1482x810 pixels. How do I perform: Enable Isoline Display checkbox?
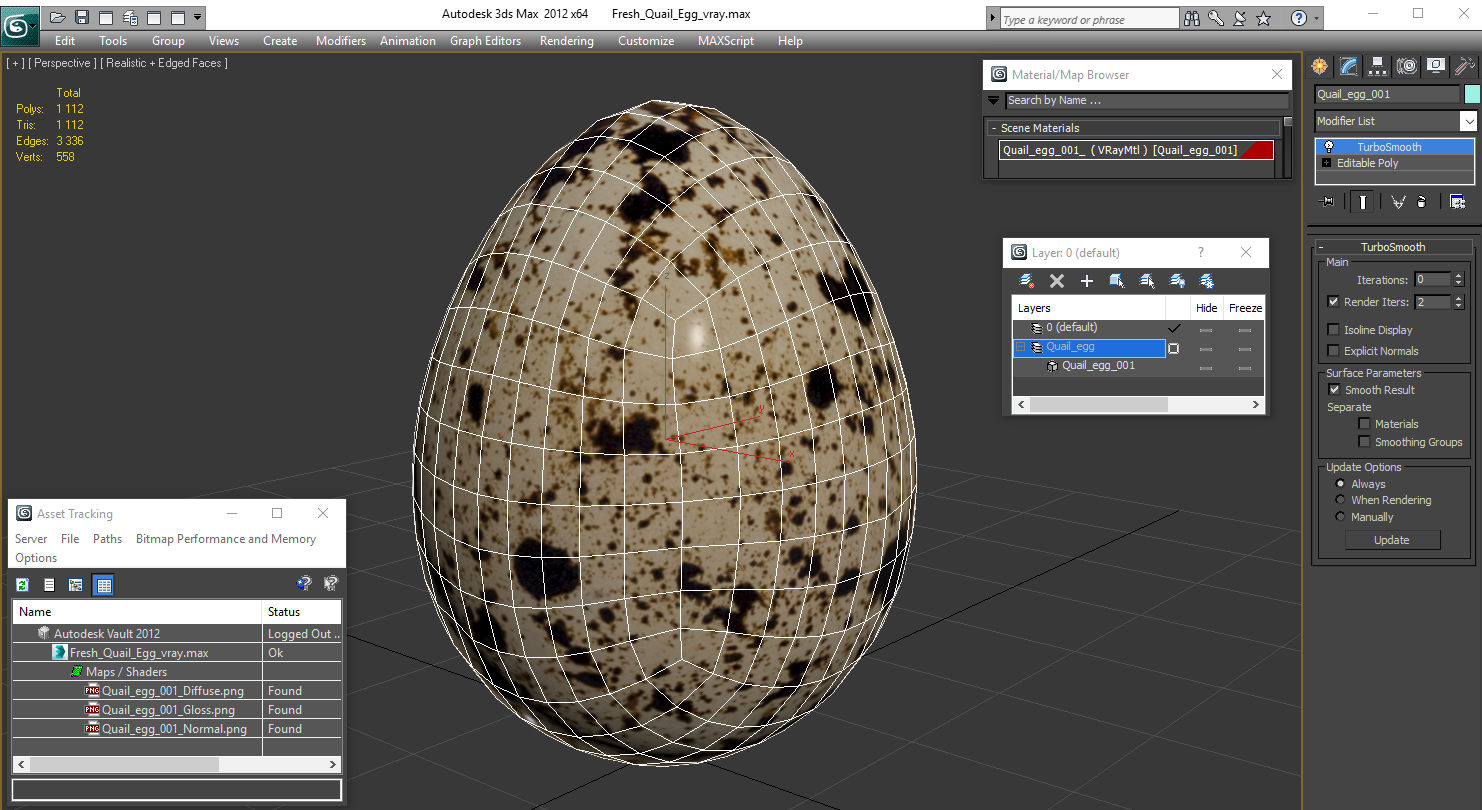tap(1333, 329)
